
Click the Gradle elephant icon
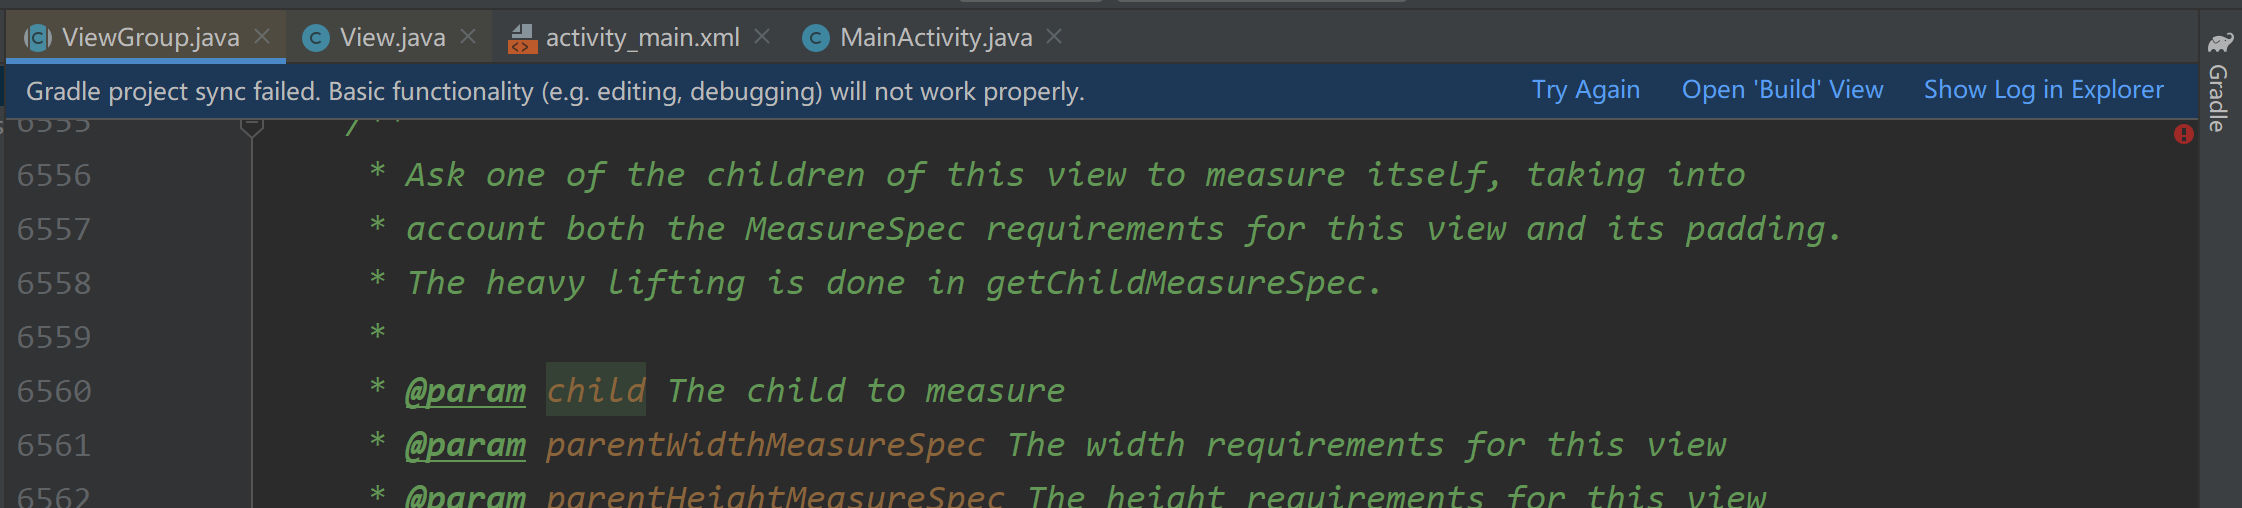pos(2220,43)
